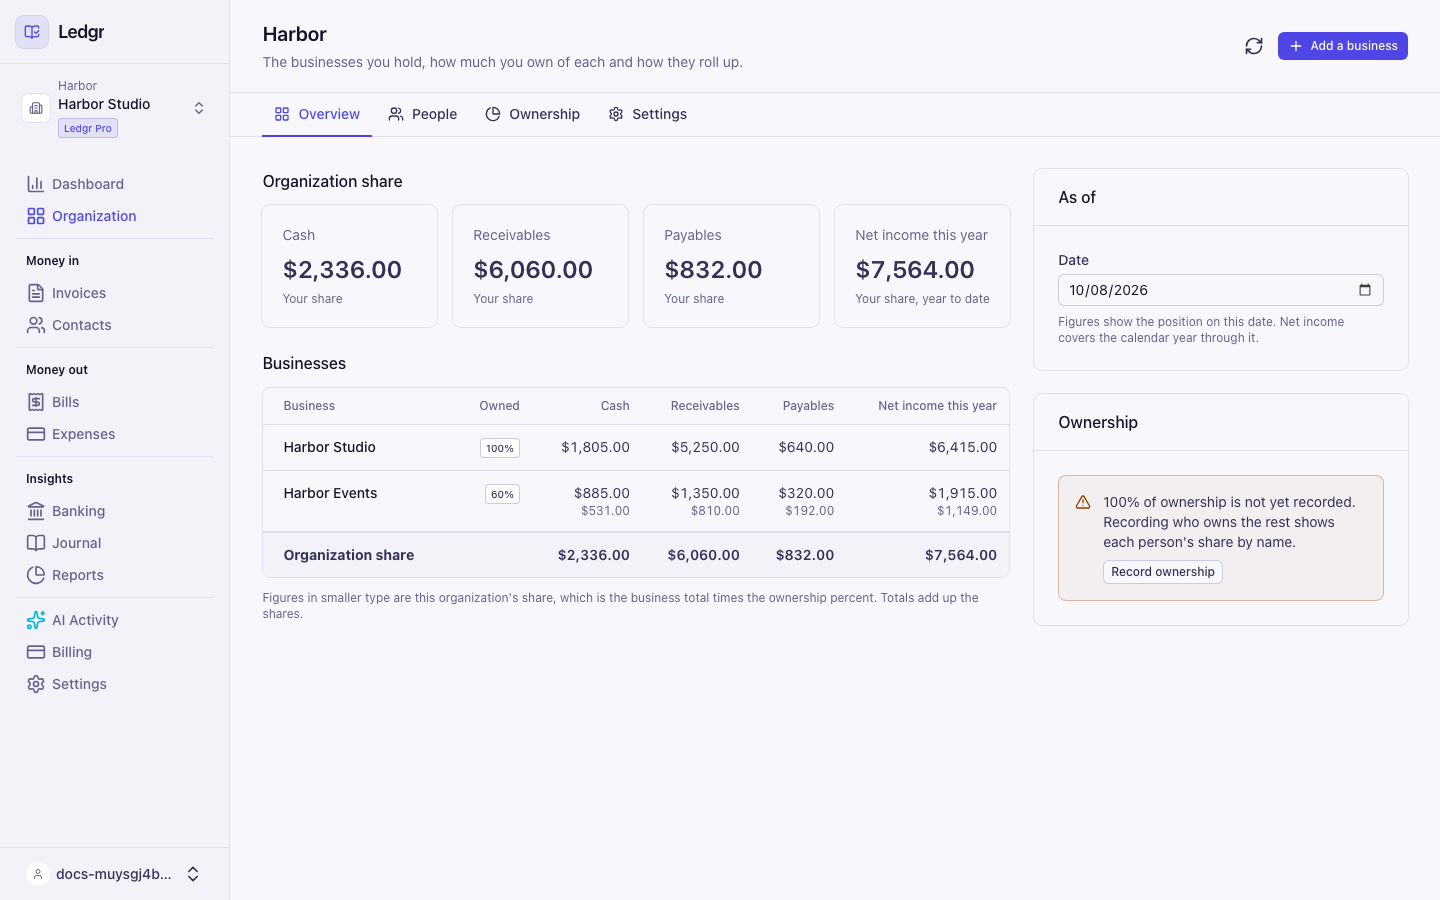The width and height of the screenshot is (1440, 900).
Task: Open the Harbor Studio business row
Action: click(x=636, y=448)
